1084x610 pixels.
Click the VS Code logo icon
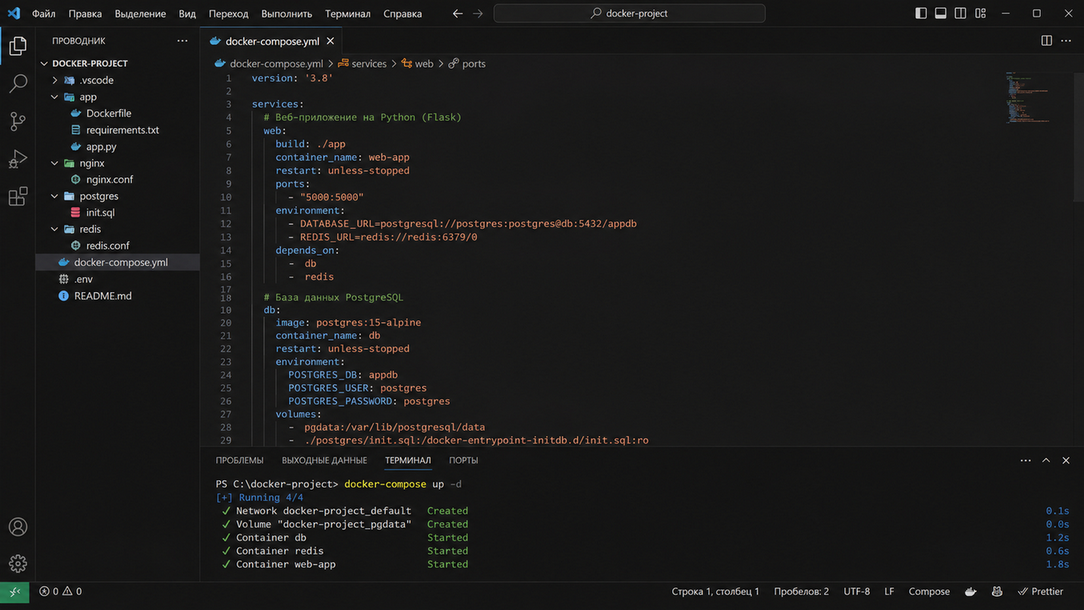pos(14,13)
